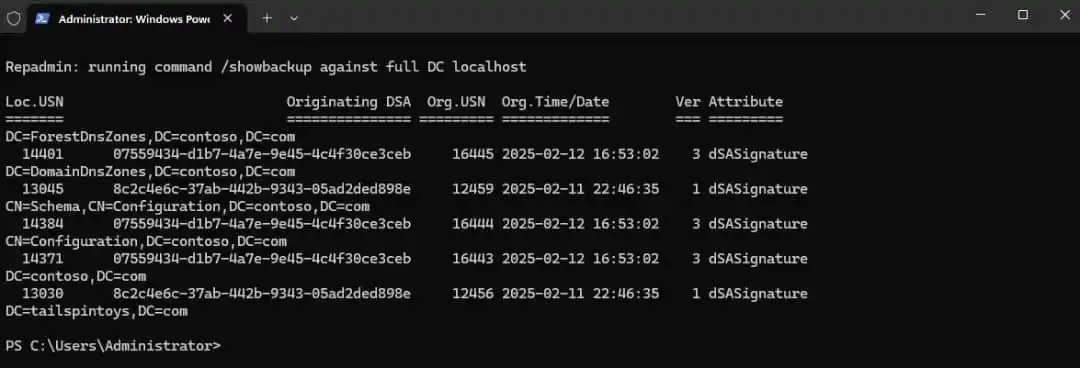Click the PowerShell icon on the tab
The width and height of the screenshot is (1080, 368).
pyautogui.click(x=42, y=19)
